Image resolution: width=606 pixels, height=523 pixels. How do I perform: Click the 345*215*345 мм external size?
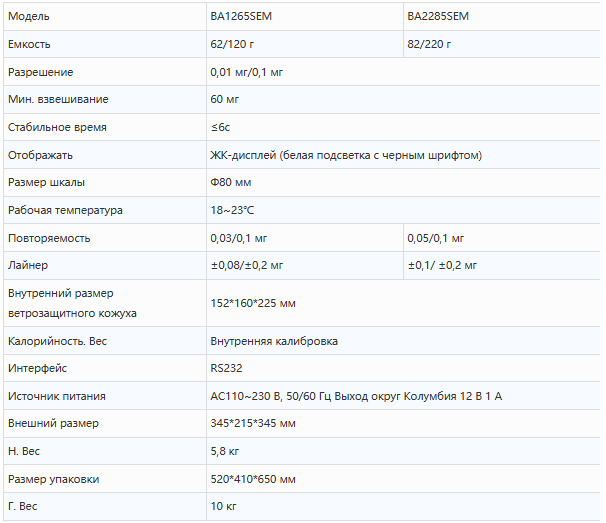click(x=253, y=424)
